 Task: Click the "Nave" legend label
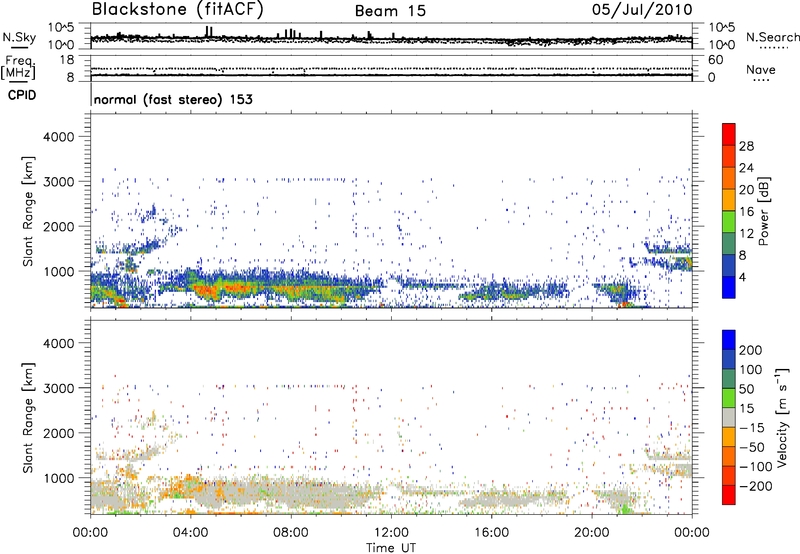[761, 70]
